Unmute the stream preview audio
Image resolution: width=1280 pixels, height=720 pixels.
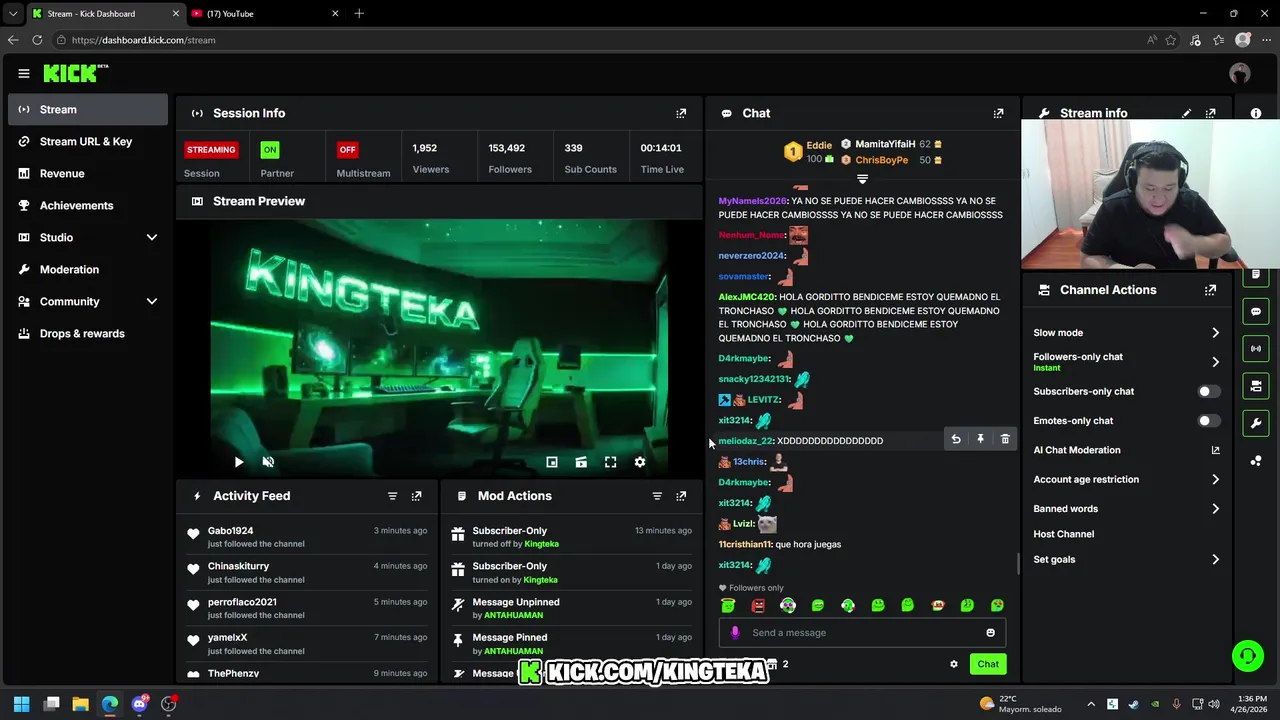[x=268, y=462]
